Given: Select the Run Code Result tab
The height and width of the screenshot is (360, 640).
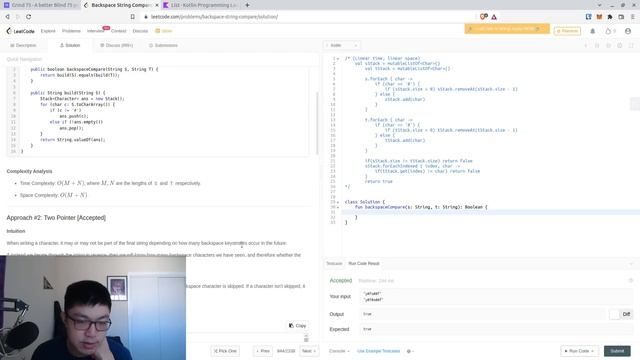Looking at the screenshot, I should 364,264.
